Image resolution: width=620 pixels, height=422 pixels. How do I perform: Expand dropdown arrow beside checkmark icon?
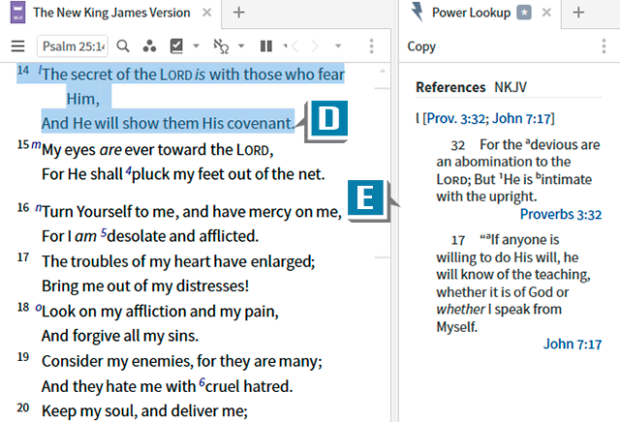tap(196, 46)
